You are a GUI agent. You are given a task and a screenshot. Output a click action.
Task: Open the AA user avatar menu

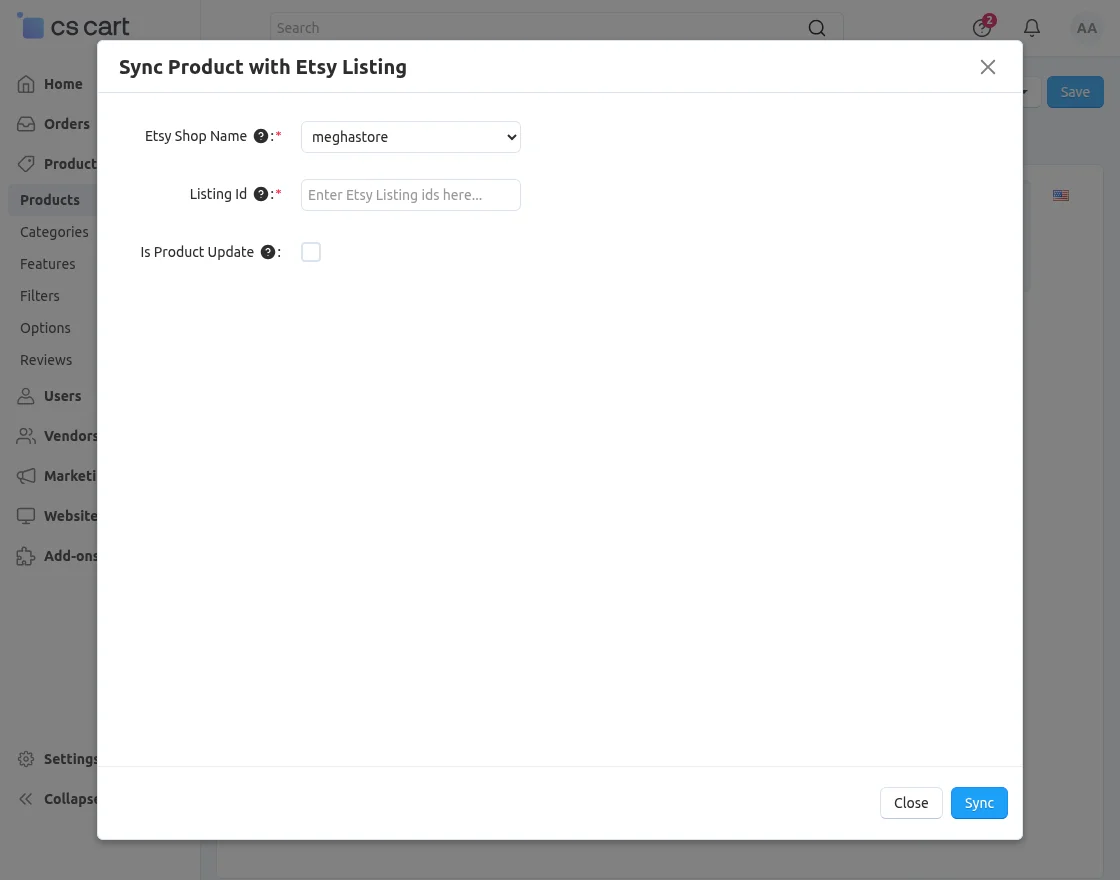click(x=1086, y=29)
